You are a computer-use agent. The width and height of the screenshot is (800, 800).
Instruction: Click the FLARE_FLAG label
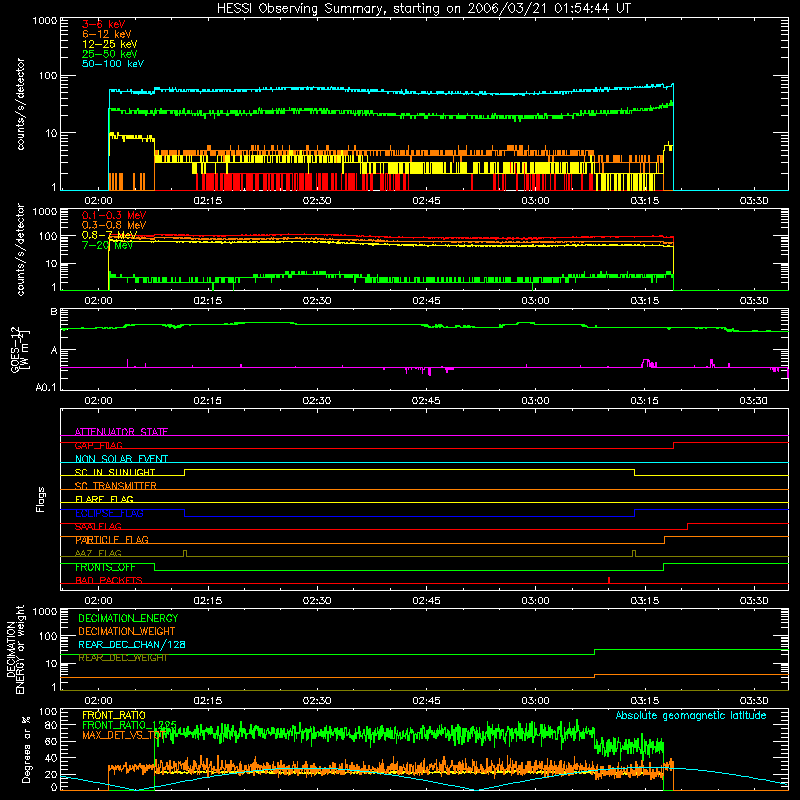coord(104,499)
